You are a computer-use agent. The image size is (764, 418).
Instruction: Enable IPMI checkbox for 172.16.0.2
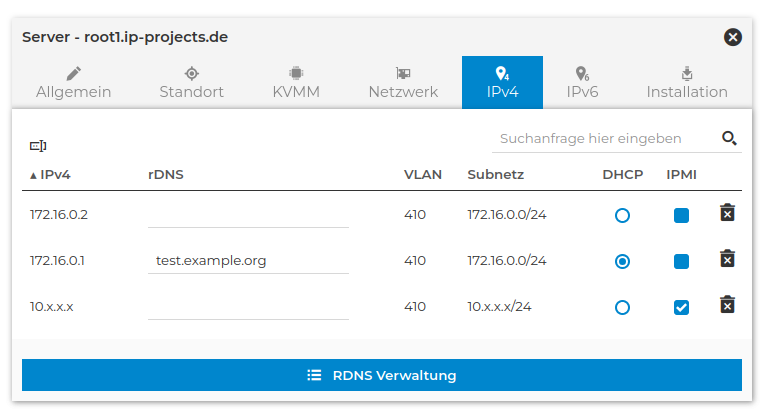(x=681, y=215)
